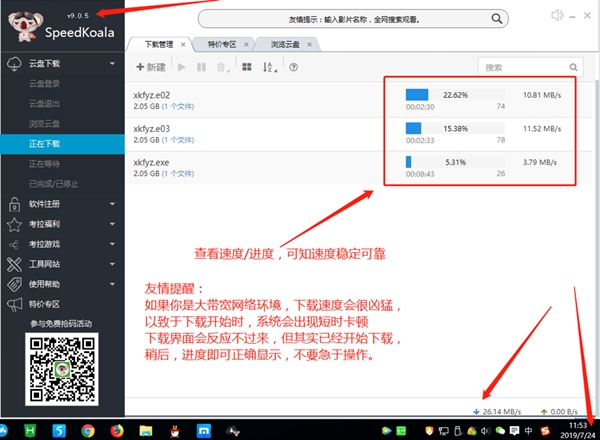Click the speaker volume icon

tap(558, 14)
